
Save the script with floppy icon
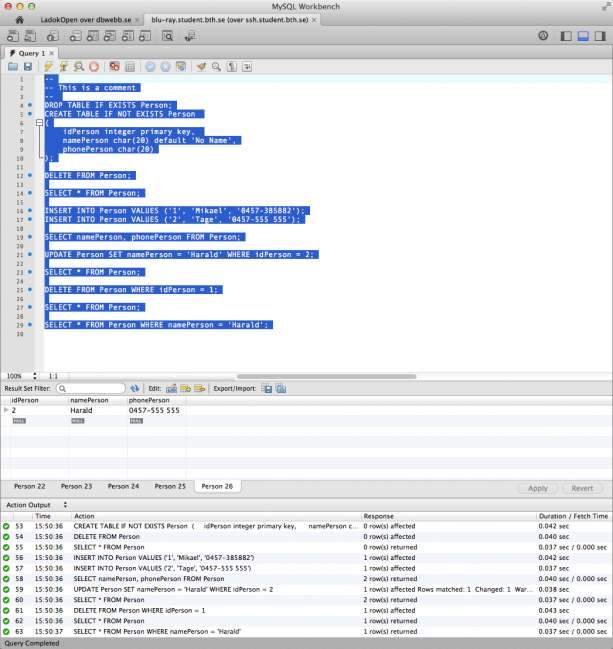[28, 67]
